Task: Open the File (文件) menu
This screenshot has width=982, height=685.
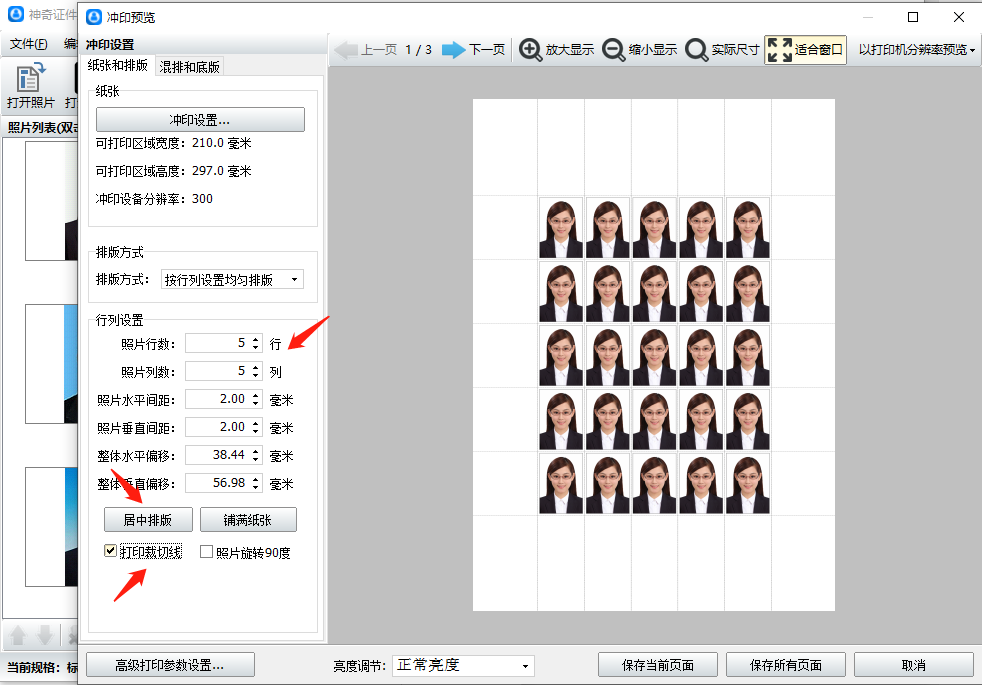Action: click(28, 44)
